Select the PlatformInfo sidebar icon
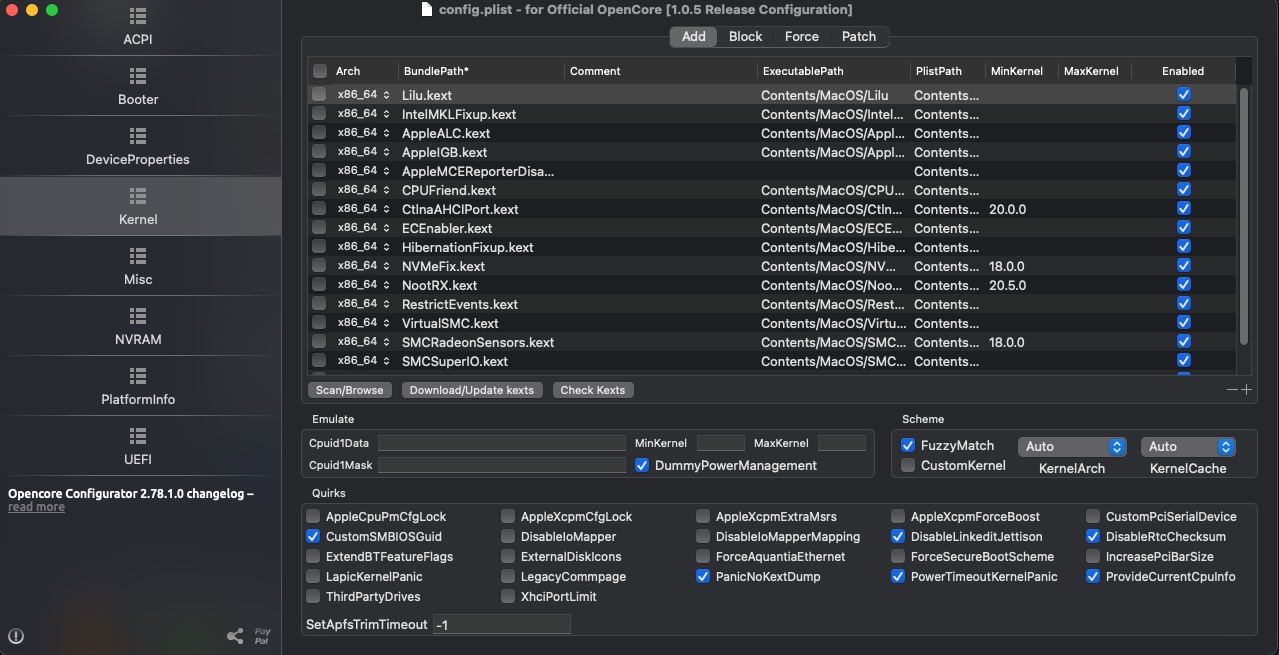1279x655 pixels. 138,376
